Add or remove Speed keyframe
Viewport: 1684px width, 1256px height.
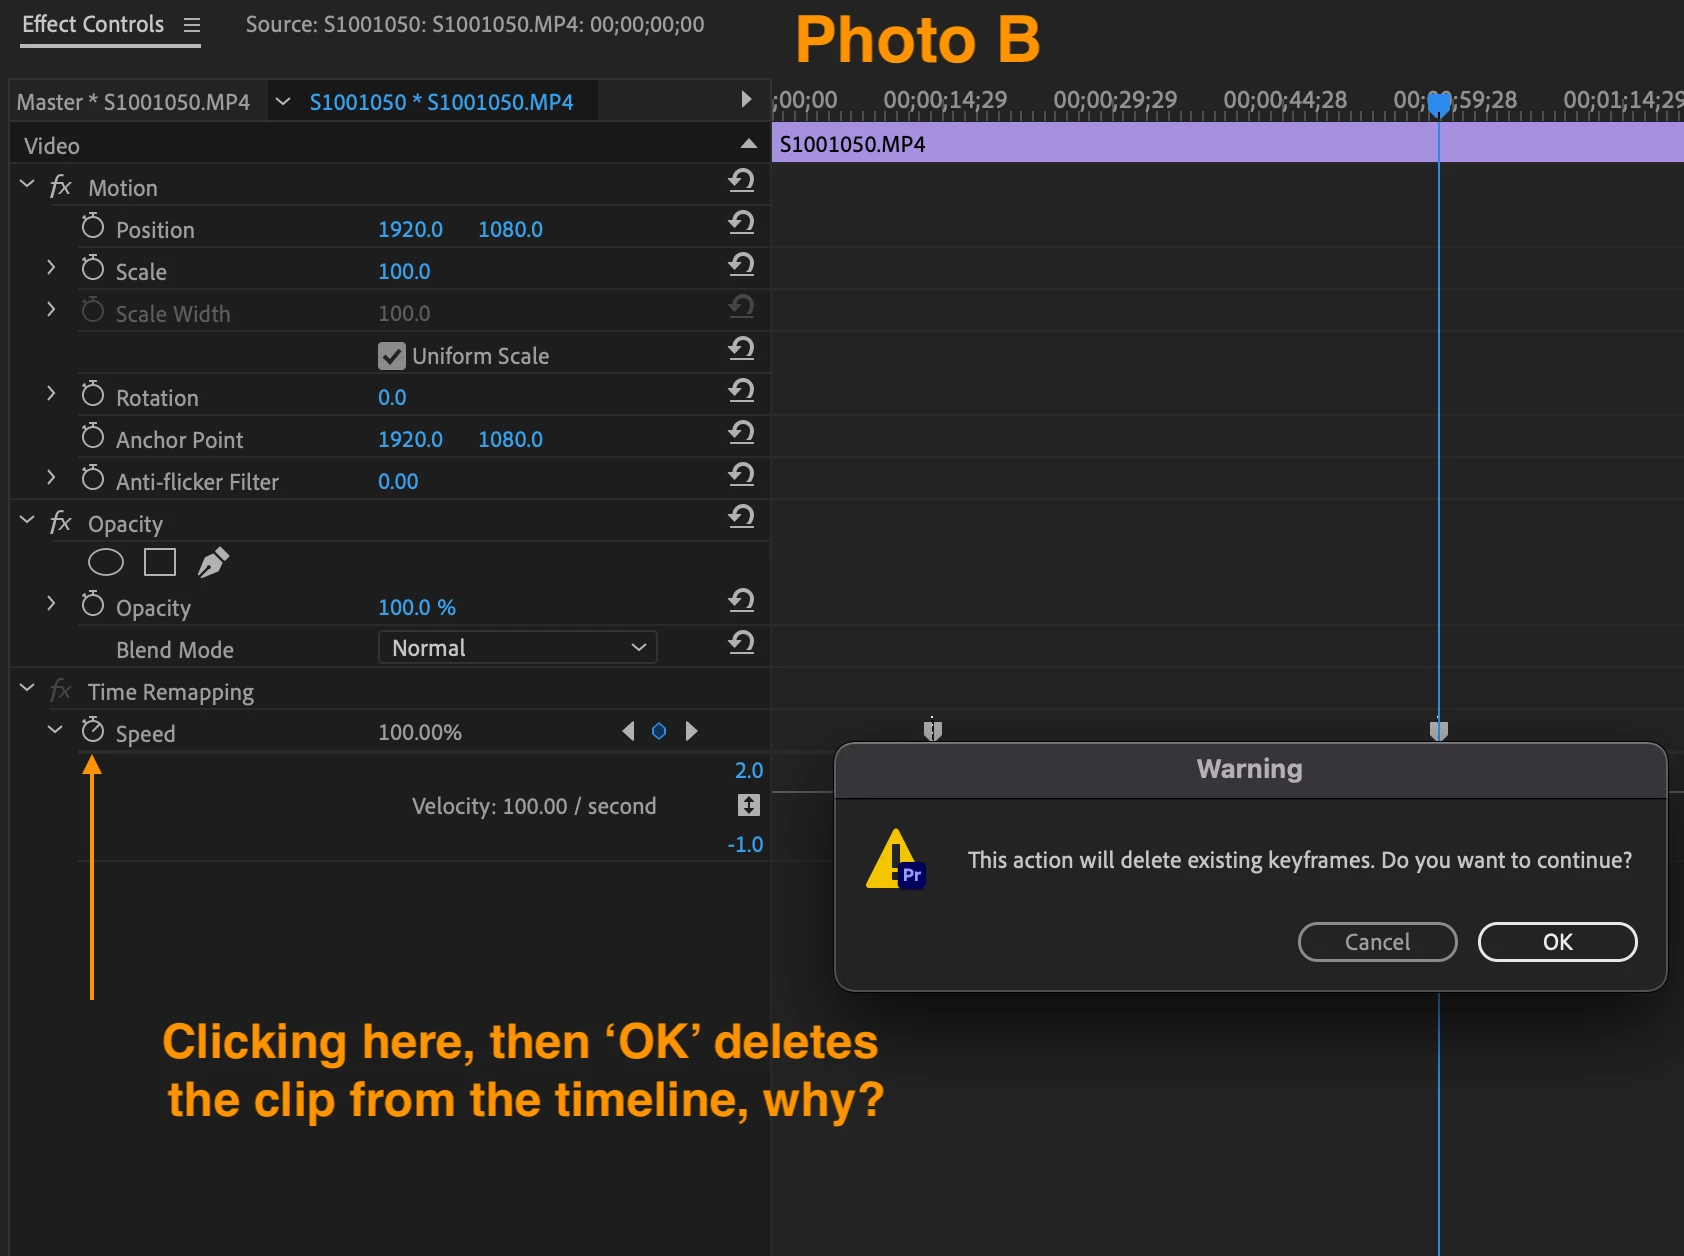659,731
